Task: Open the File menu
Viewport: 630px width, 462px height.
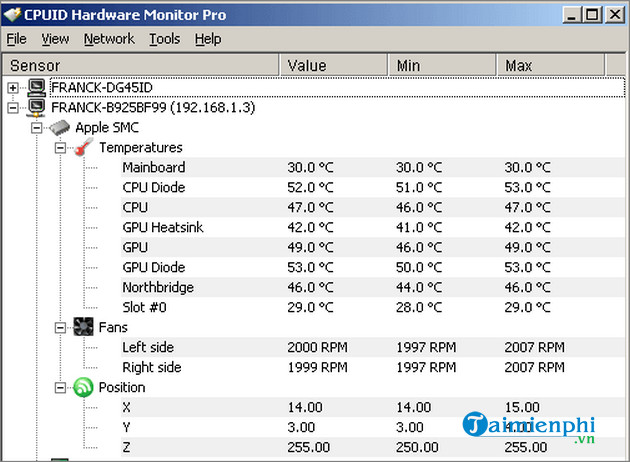Action: [x=16, y=39]
